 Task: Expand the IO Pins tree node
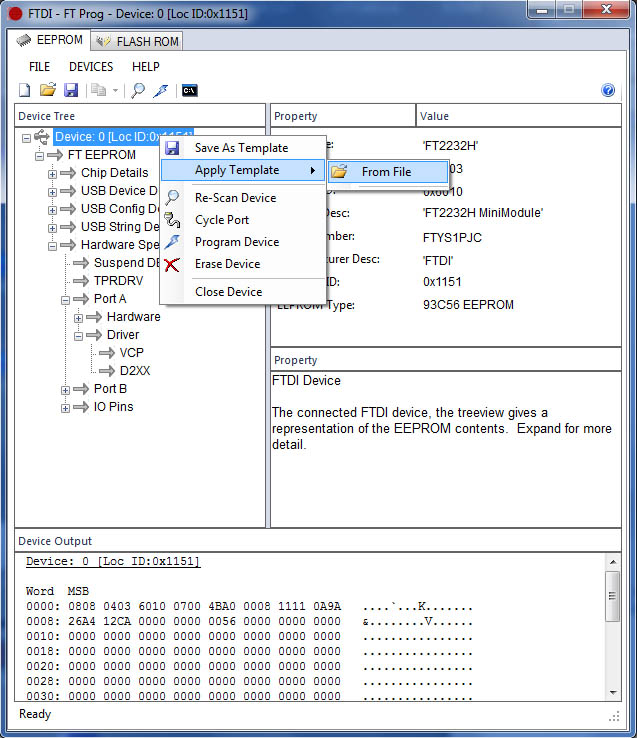(65, 408)
